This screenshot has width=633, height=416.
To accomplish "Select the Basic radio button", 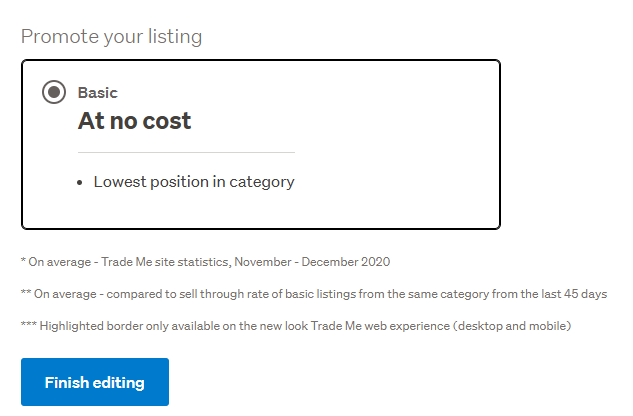I will [54, 93].
